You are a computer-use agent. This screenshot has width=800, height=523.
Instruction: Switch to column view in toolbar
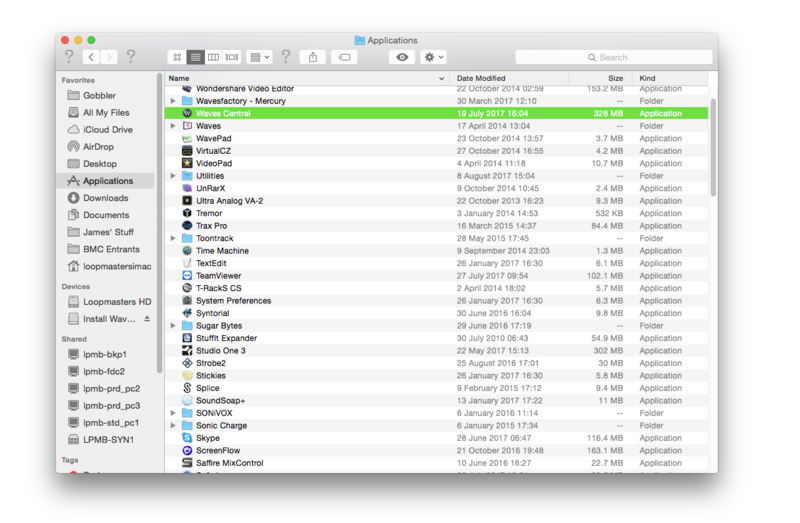pyautogui.click(x=213, y=58)
